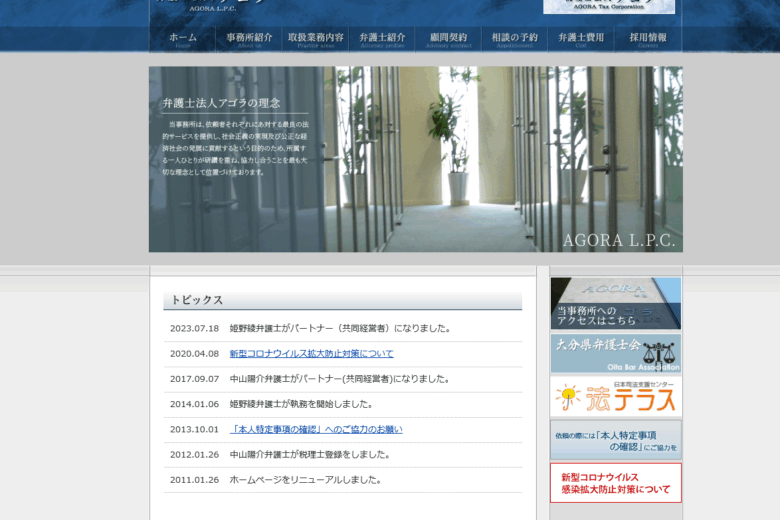The width and height of the screenshot is (780, 520).
Task: Navigate to 相談の予約 (Appointment) page
Action: [514, 39]
